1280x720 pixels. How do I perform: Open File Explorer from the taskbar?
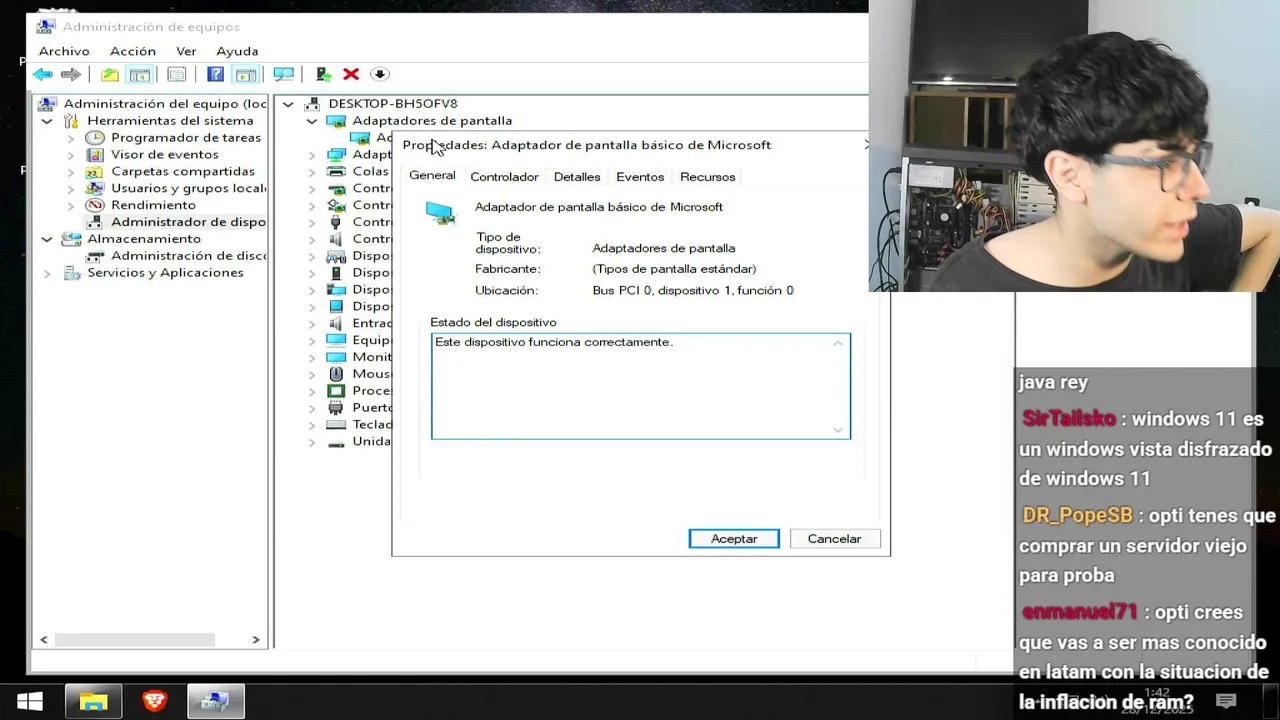coord(94,701)
